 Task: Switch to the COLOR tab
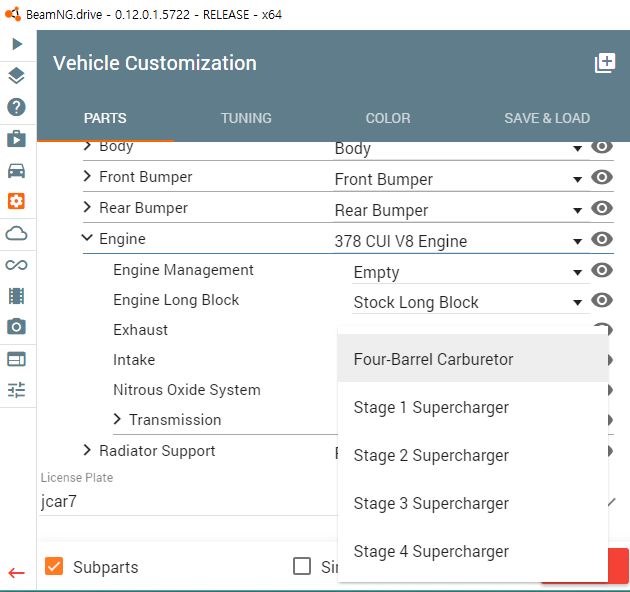coord(388,118)
